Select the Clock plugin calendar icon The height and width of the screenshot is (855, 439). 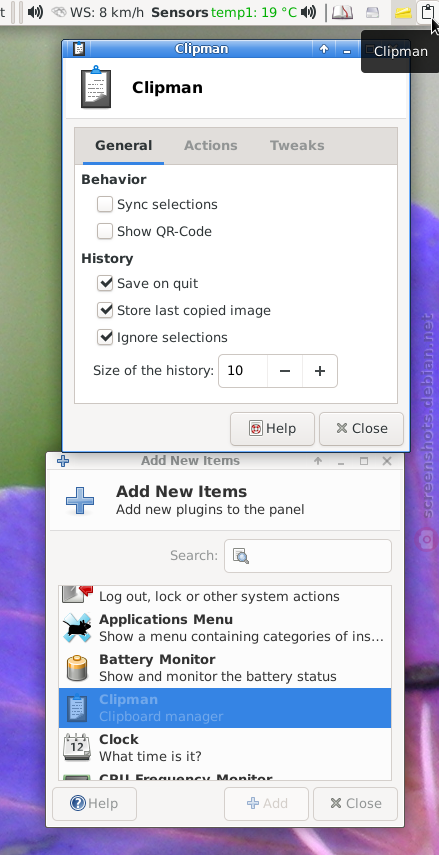coord(77,748)
